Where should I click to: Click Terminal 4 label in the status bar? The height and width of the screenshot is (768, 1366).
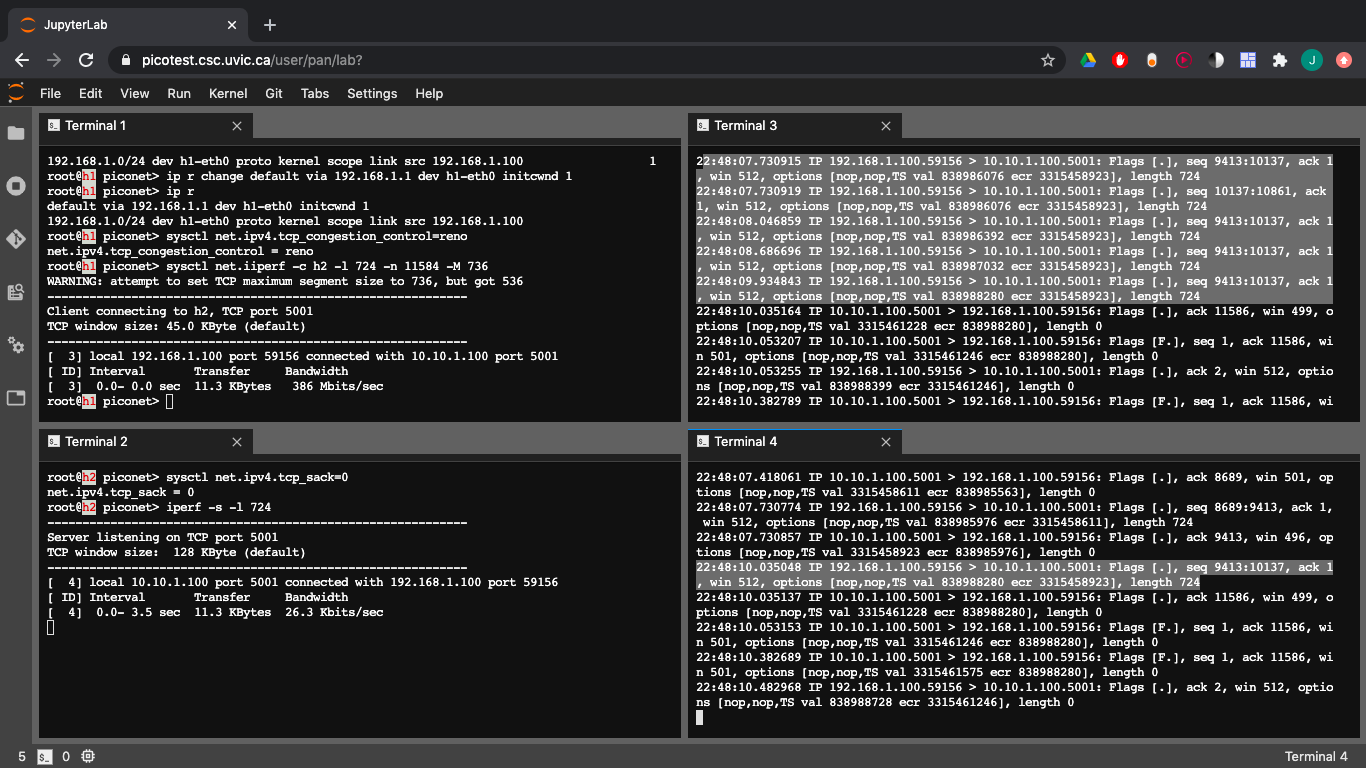tap(1314, 756)
